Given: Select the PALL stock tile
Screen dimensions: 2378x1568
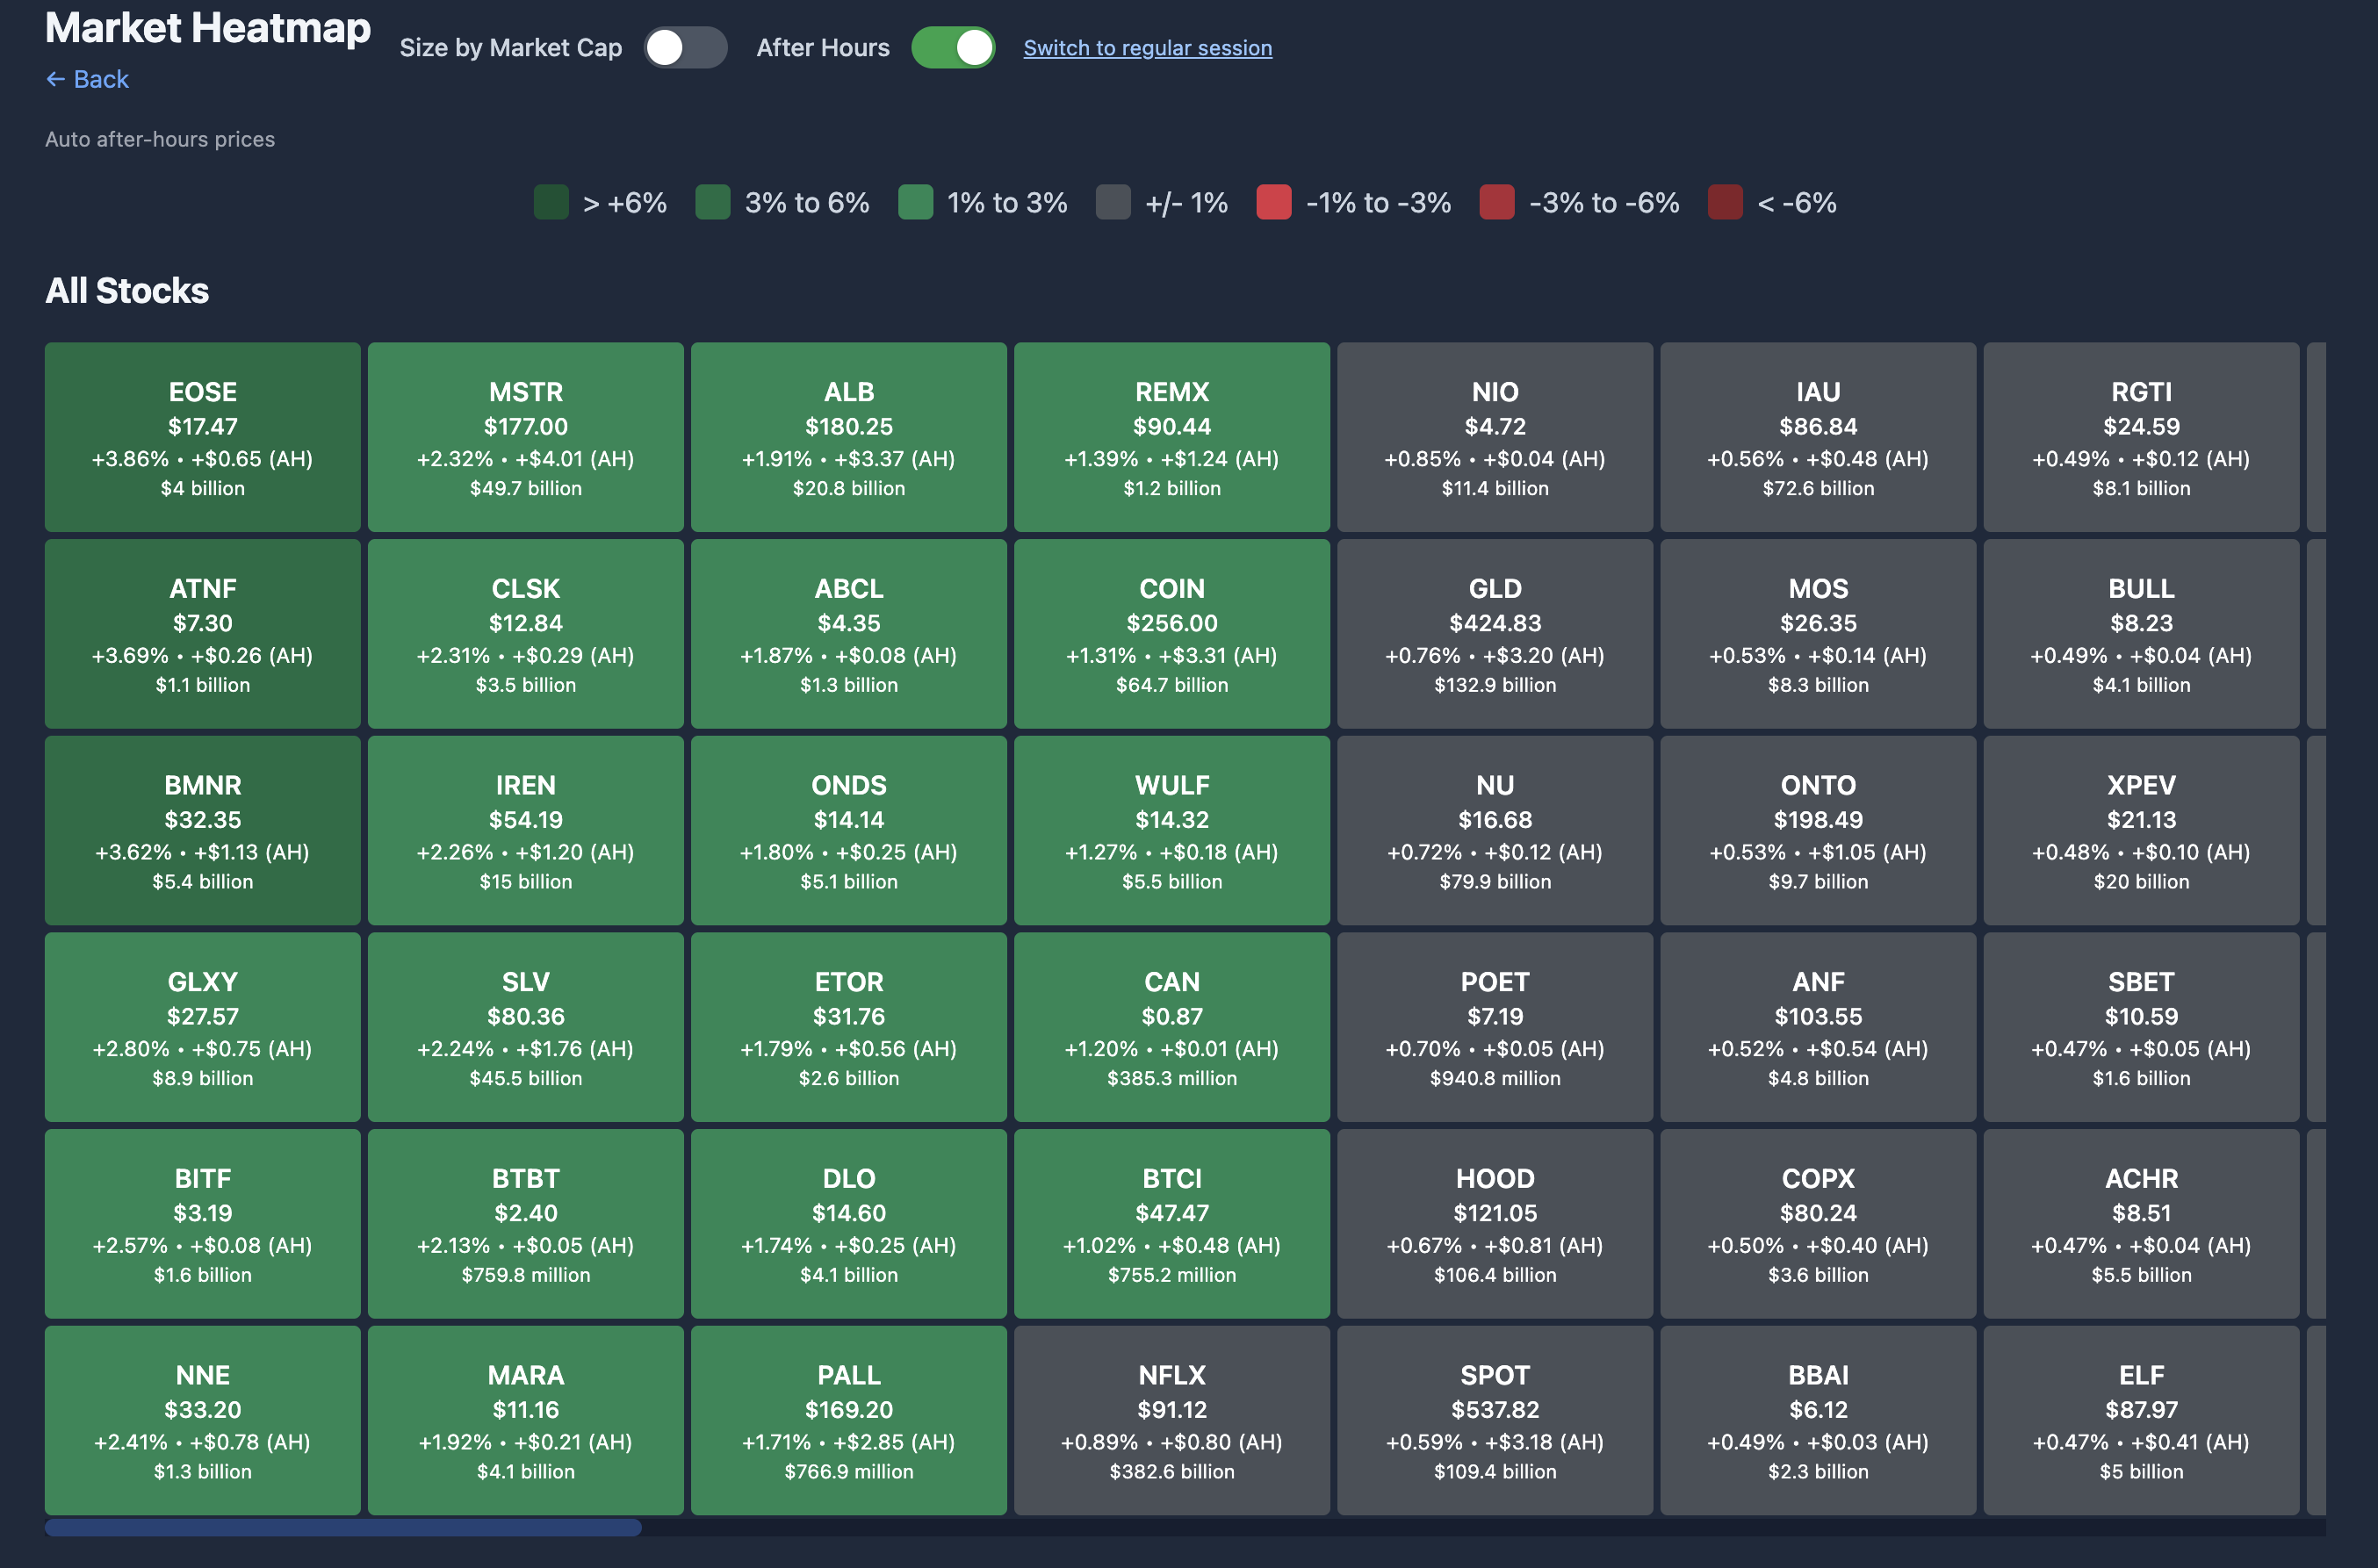Looking at the screenshot, I should (848, 1421).
